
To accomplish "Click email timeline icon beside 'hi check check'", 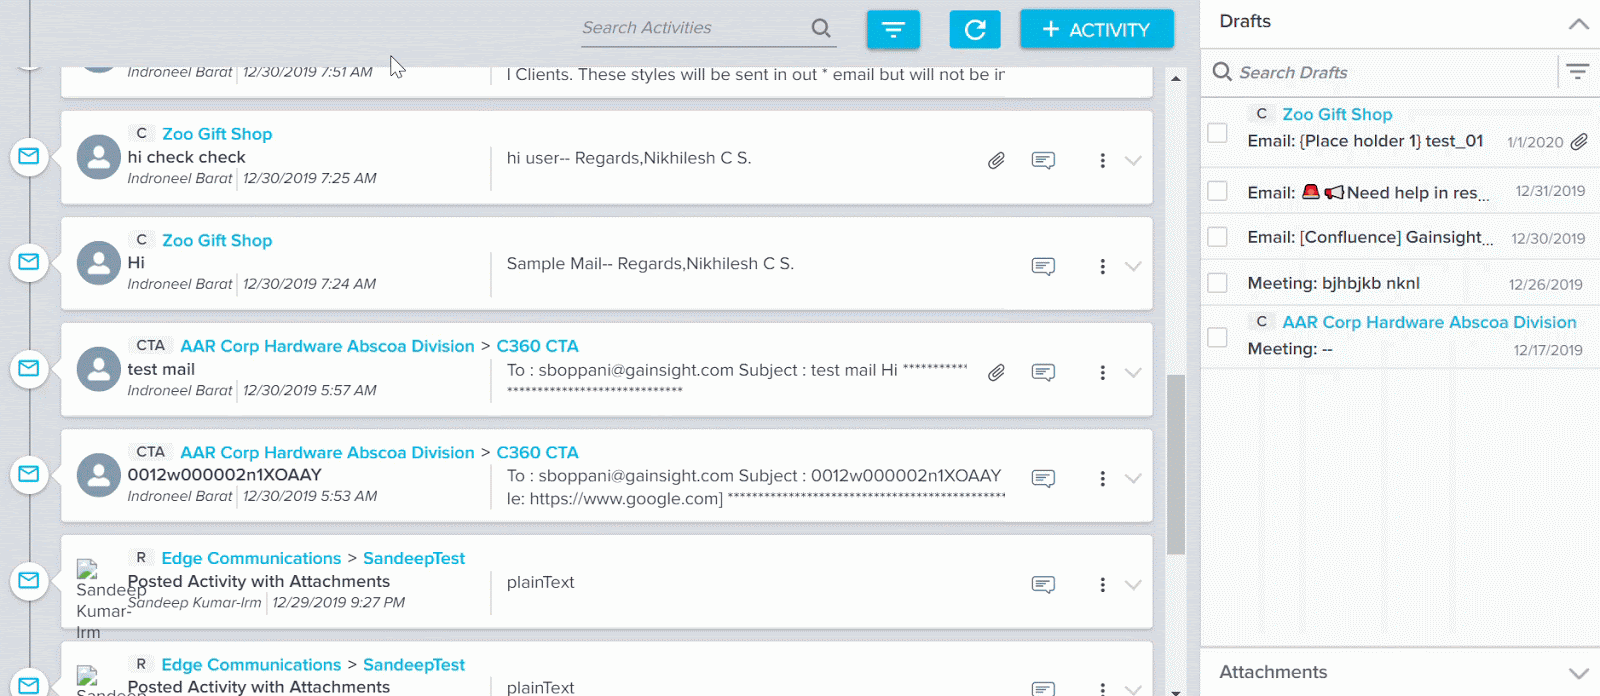I will pyautogui.click(x=29, y=156).
